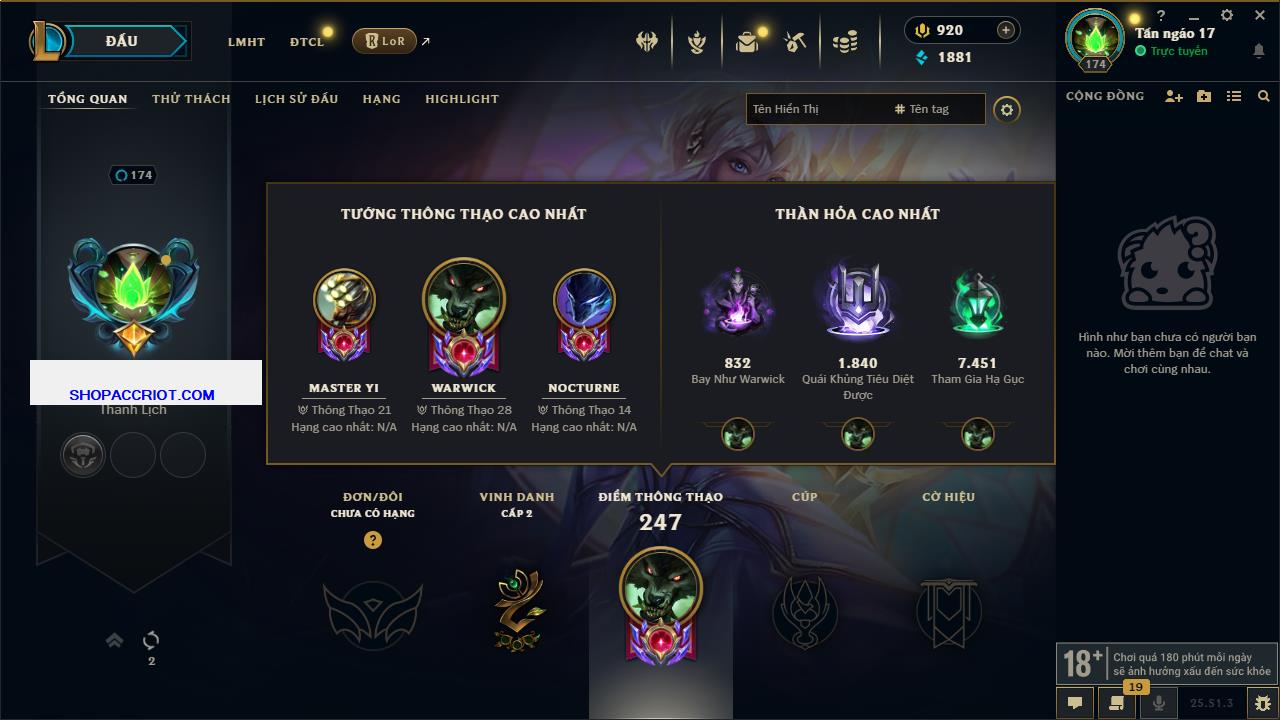Screen dimensions: 1280x720
Task: Expand the profile search settings gear
Action: pyautogui.click(x=1007, y=109)
